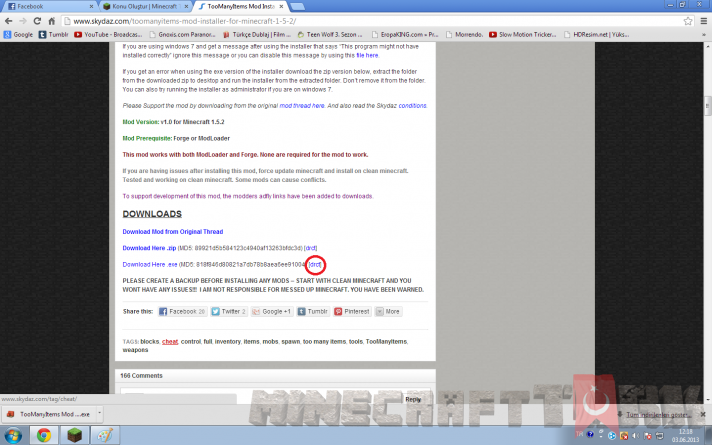Open the 'tools' tag link
This screenshot has width=712, height=445.
tap(356, 341)
